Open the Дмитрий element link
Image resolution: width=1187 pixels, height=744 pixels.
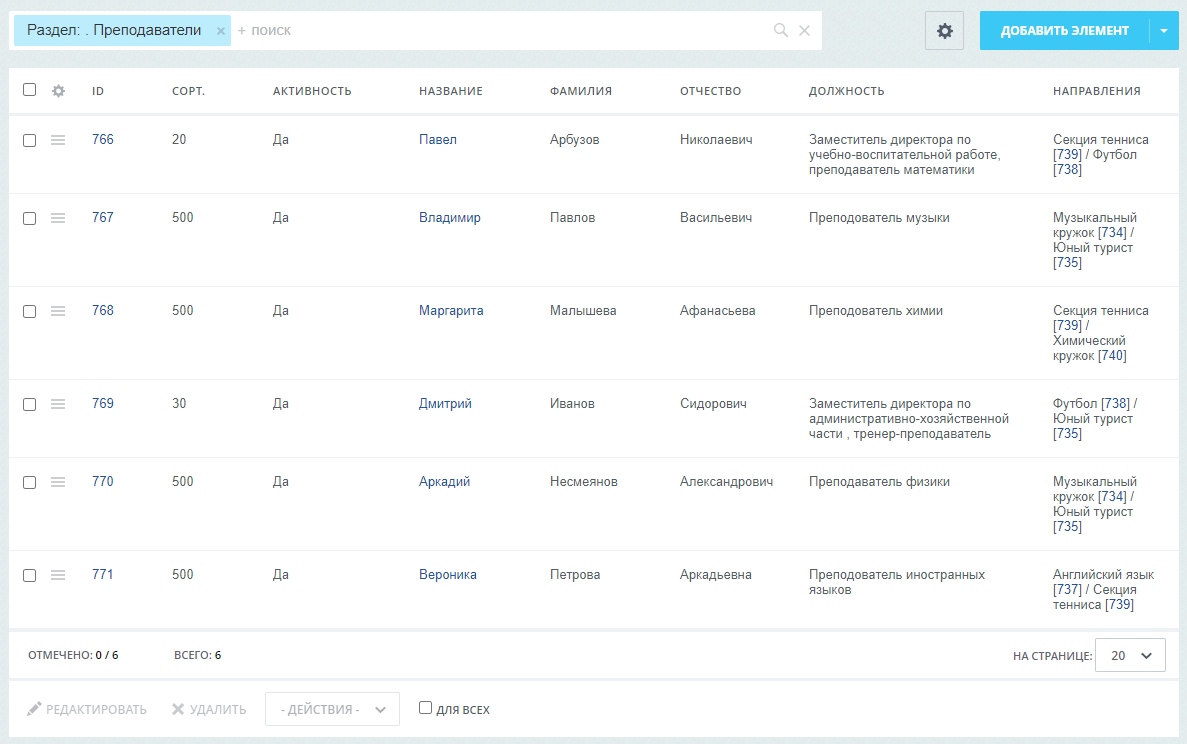point(445,403)
